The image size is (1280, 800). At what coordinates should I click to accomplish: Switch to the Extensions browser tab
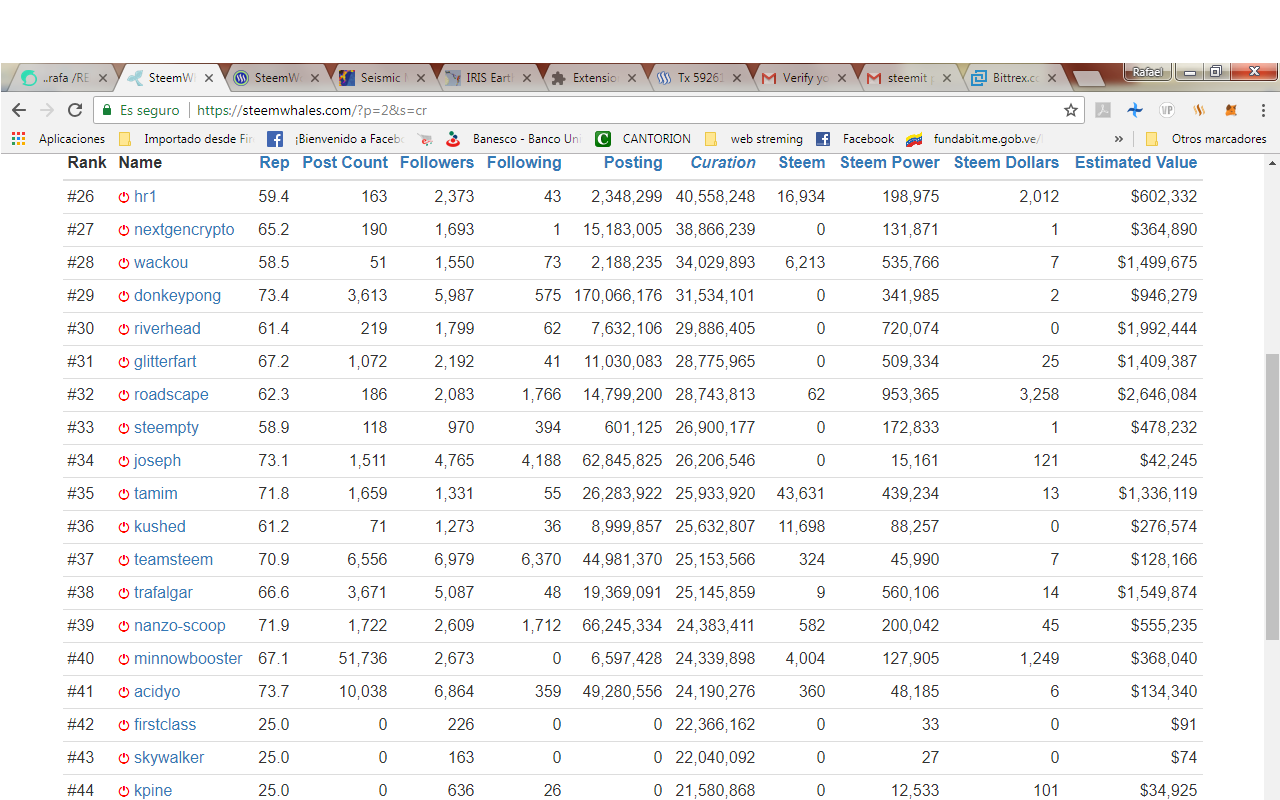pos(595,77)
